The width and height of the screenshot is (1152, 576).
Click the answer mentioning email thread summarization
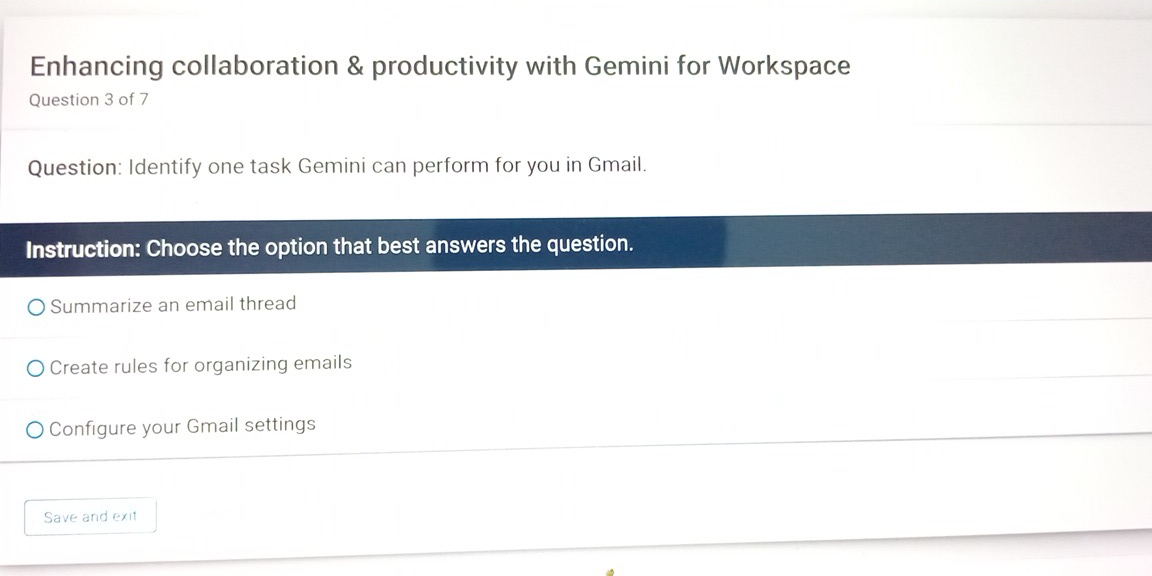pos(174,304)
